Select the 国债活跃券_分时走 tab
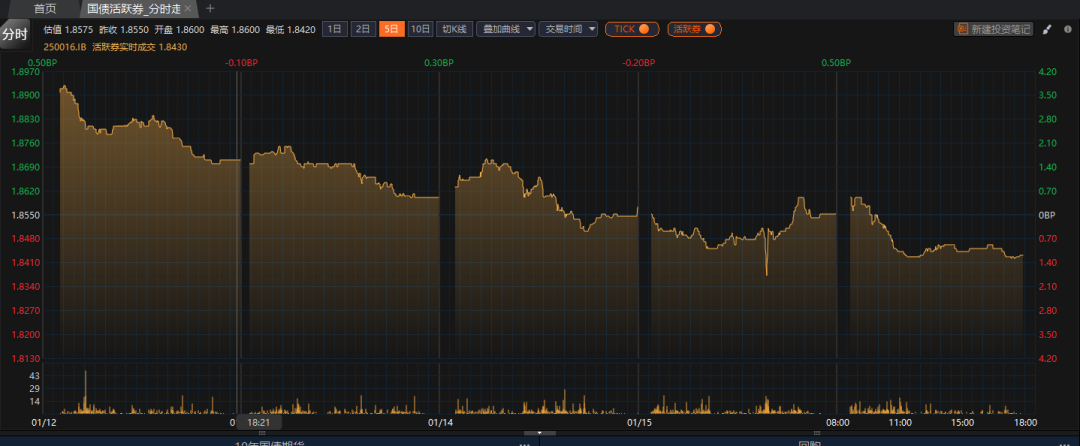1080x446 pixels. tap(132, 8)
